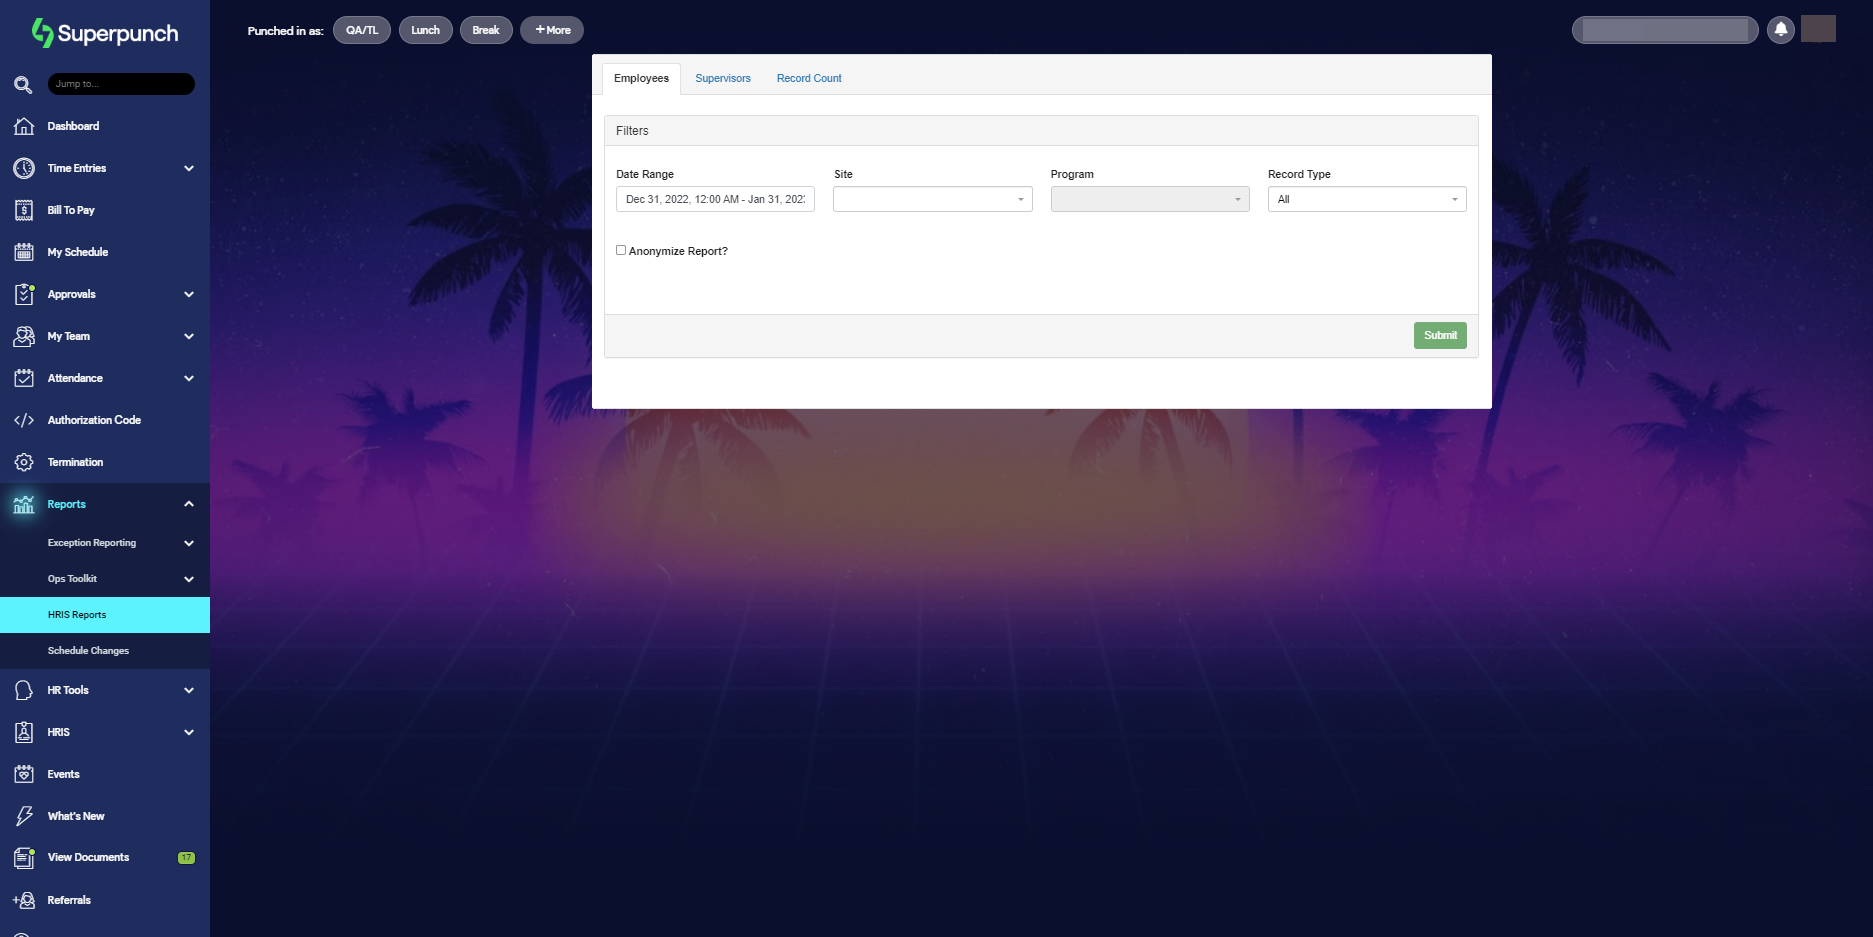This screenshot has width=1873, height=937.
Task: Open My Schedule calendar icon
Action: [x=24, y=252]
